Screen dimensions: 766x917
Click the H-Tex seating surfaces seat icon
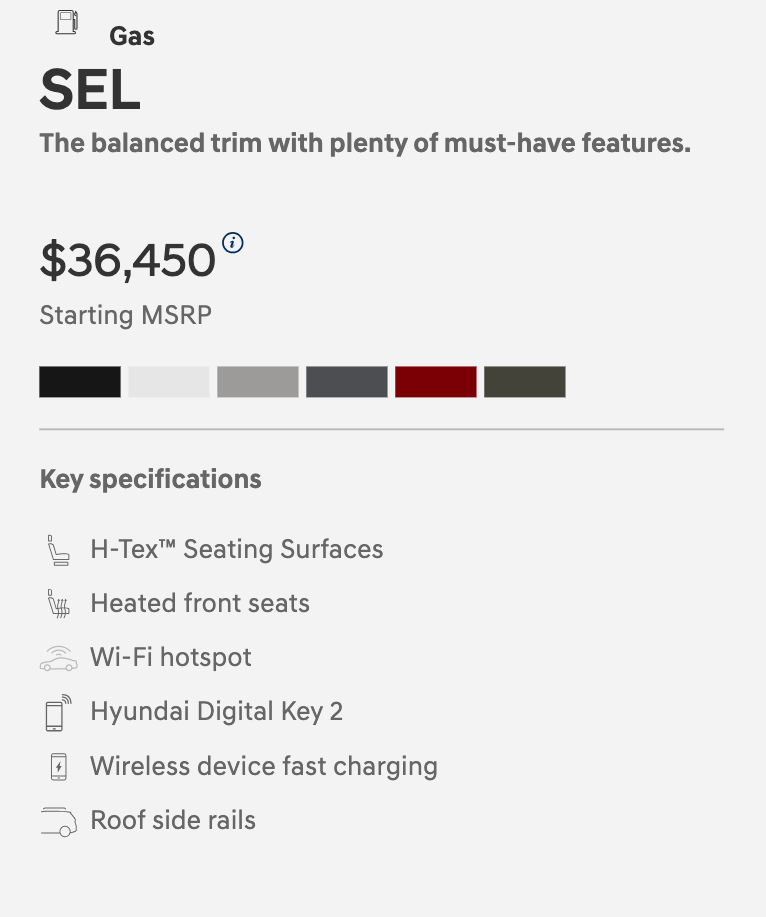click(58, 550)
